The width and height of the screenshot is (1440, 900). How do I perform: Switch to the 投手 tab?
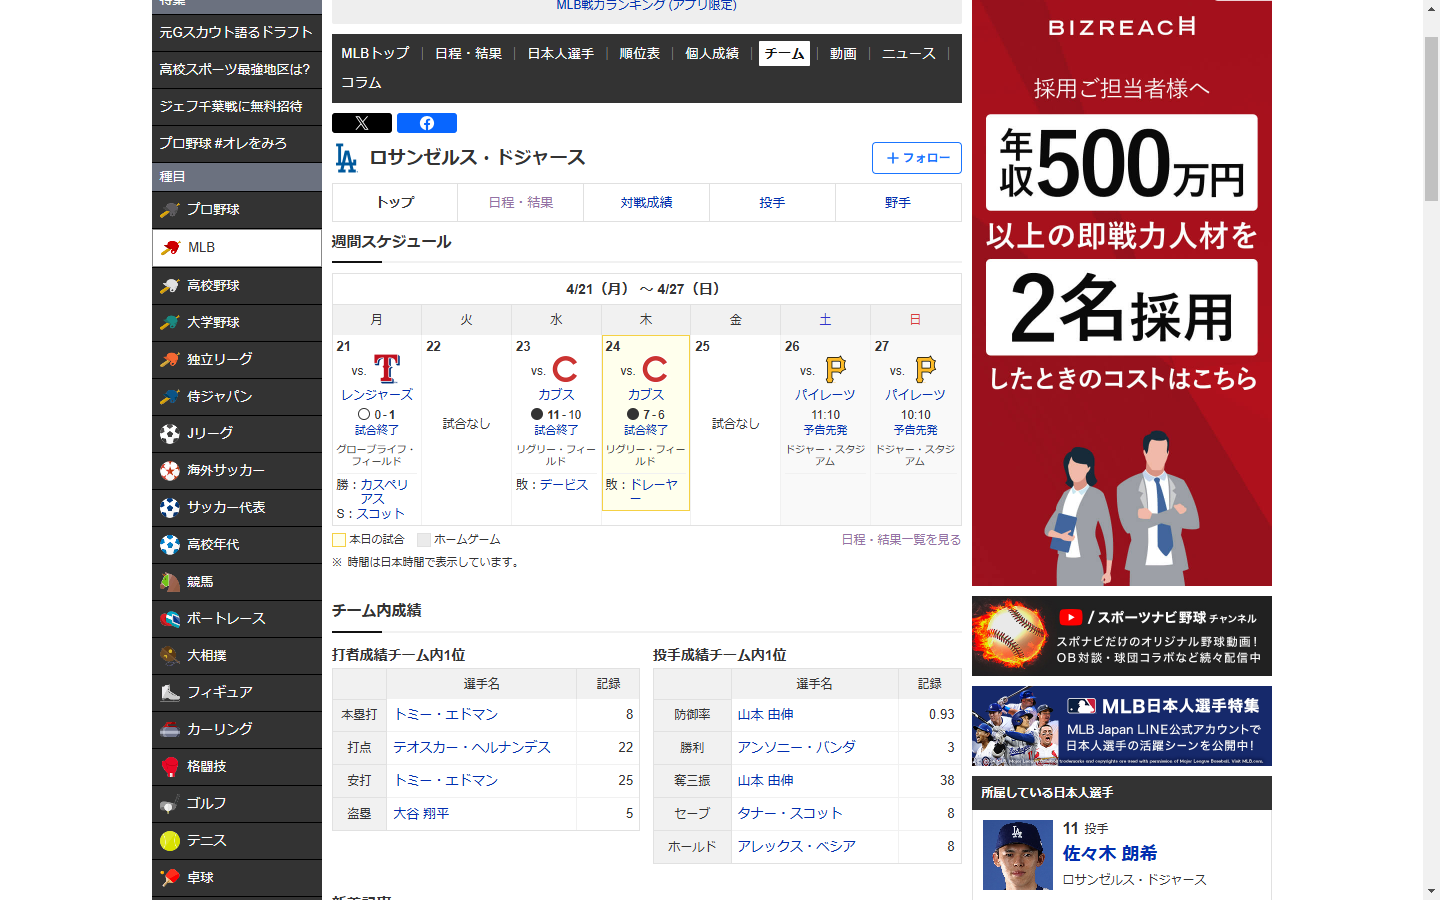(x=772, y=202)
